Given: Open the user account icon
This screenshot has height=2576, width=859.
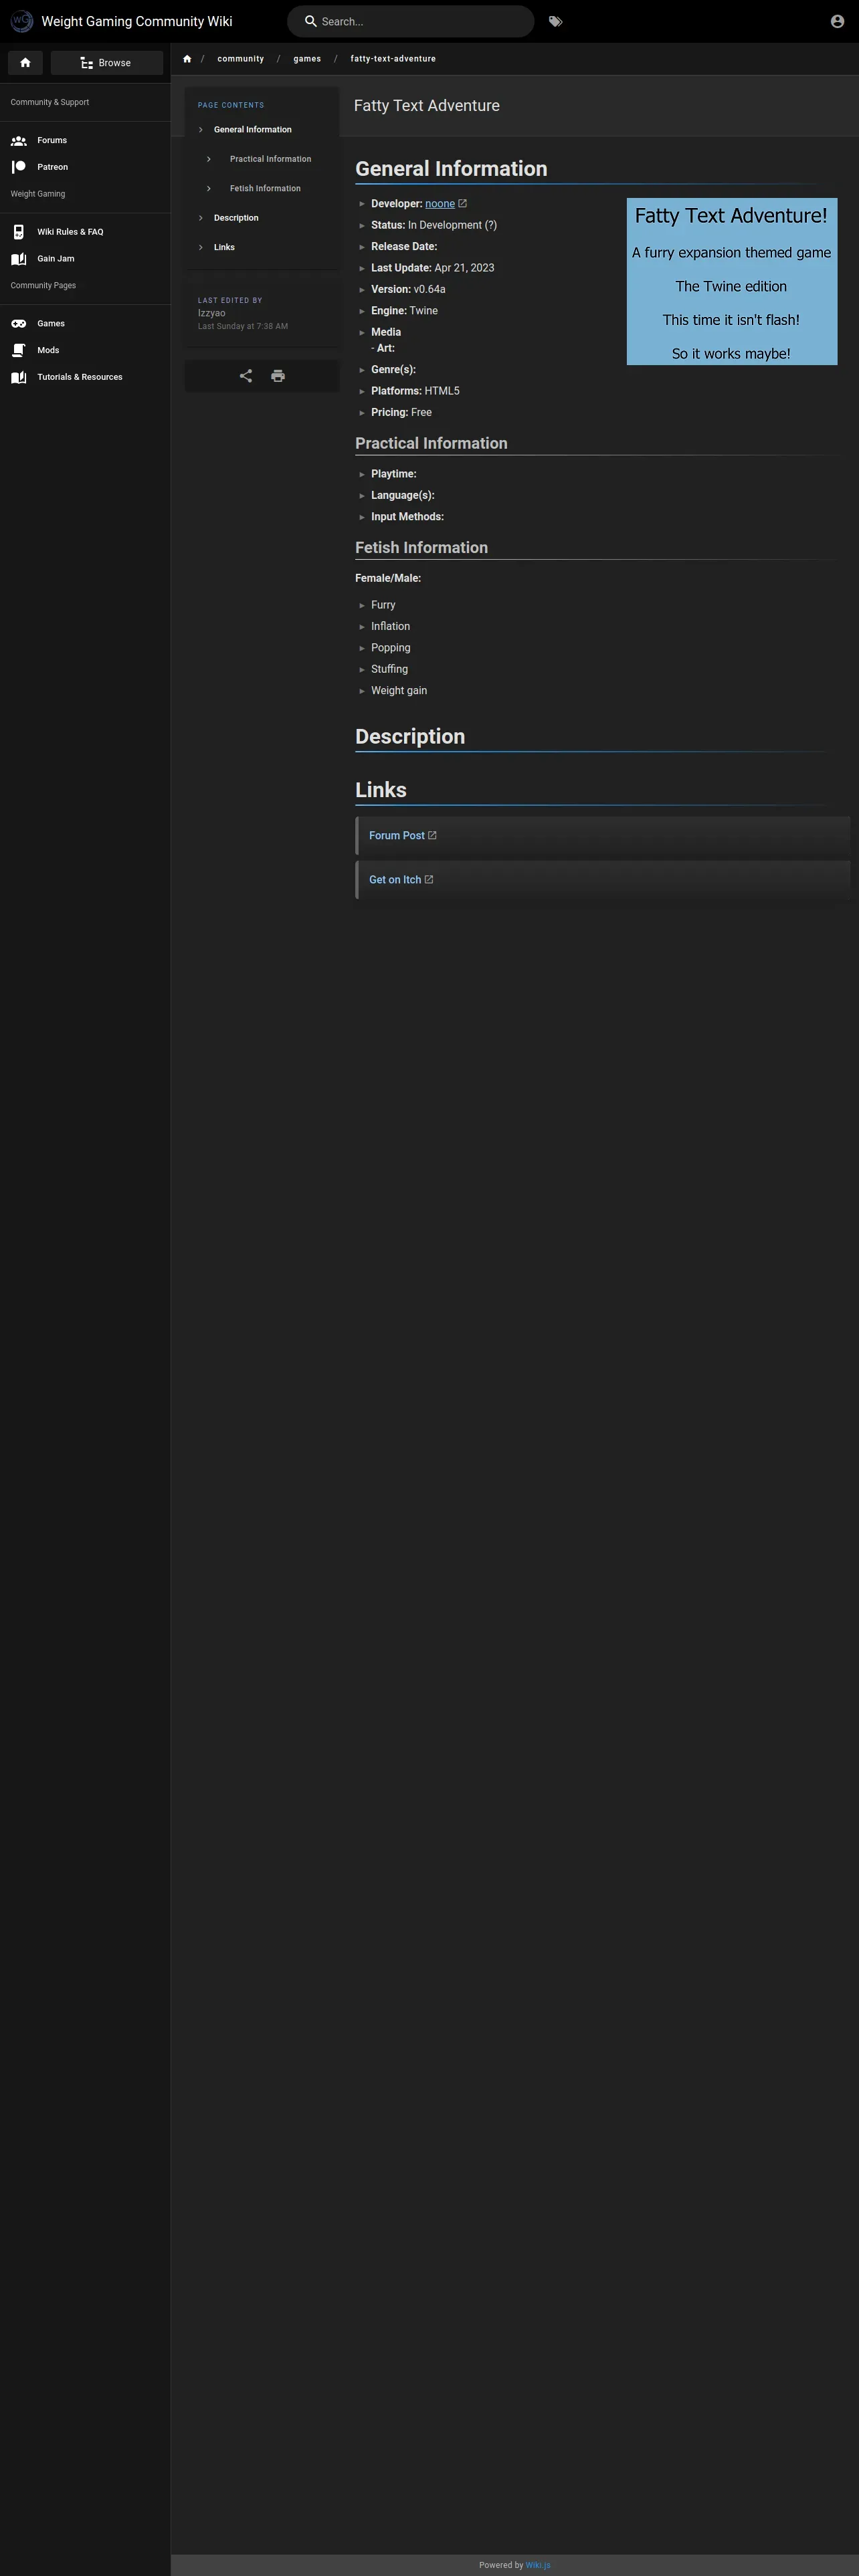Looking at the screenshot, I should pos(837,21).
